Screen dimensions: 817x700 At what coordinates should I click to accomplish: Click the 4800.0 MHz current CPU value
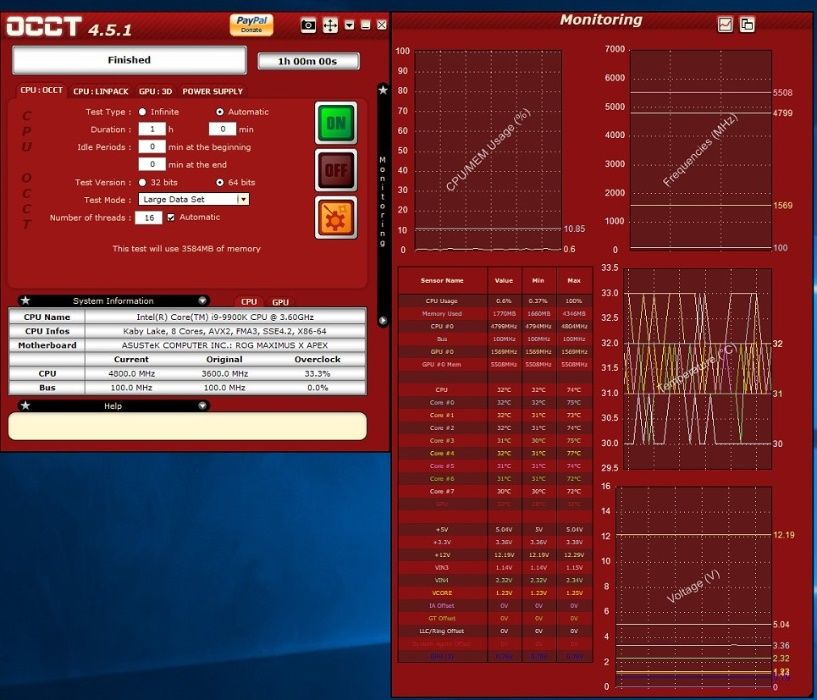click(131, 374)
